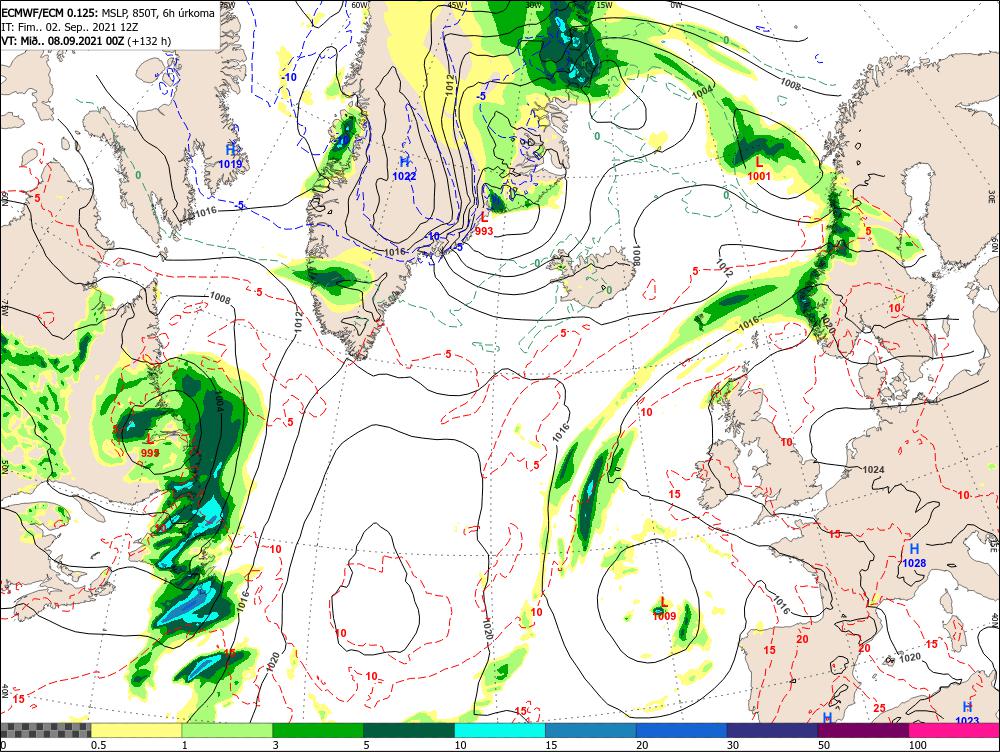
Task: Click the valid time line 'VT: Mið.. 08.09.2021 00Z'
Action: pyautogui.click(x=63, y=41)
